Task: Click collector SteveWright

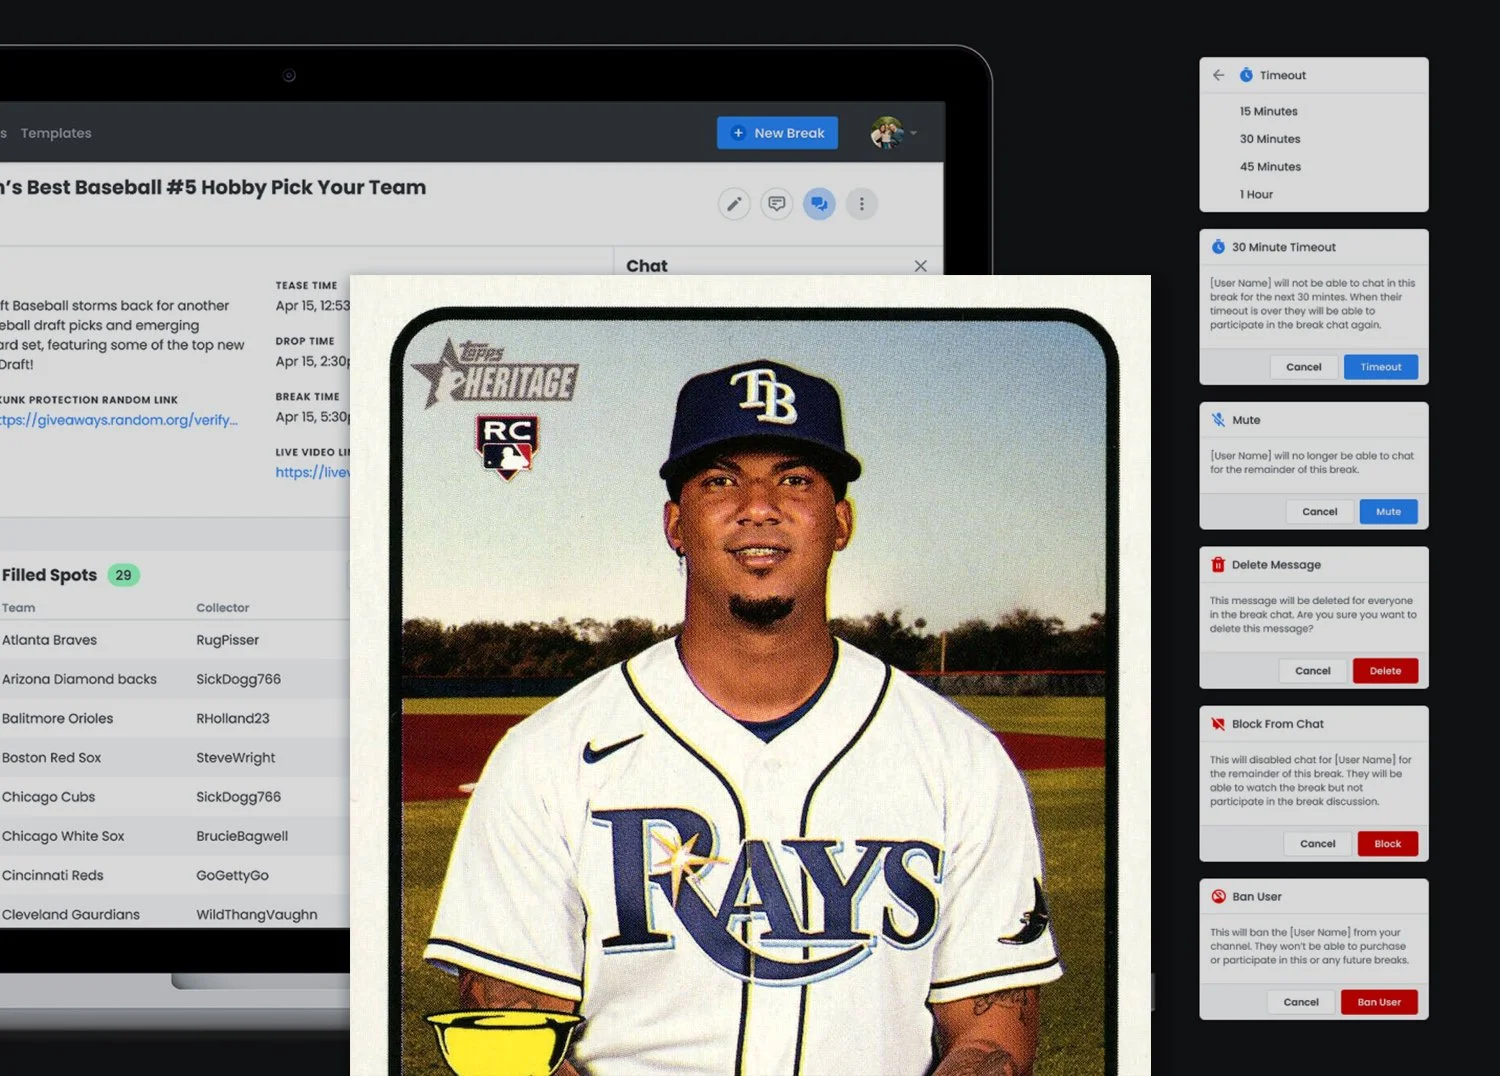Action: pyautogui.click(x=236, y=758)
